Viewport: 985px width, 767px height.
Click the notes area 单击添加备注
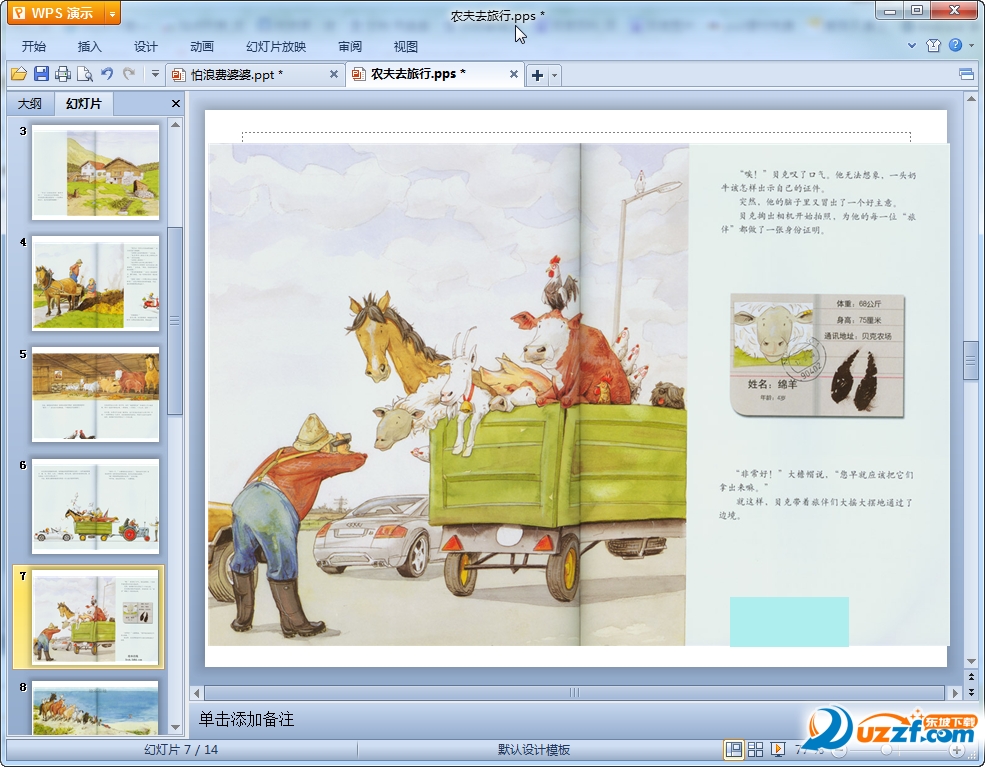coord(246,719)
